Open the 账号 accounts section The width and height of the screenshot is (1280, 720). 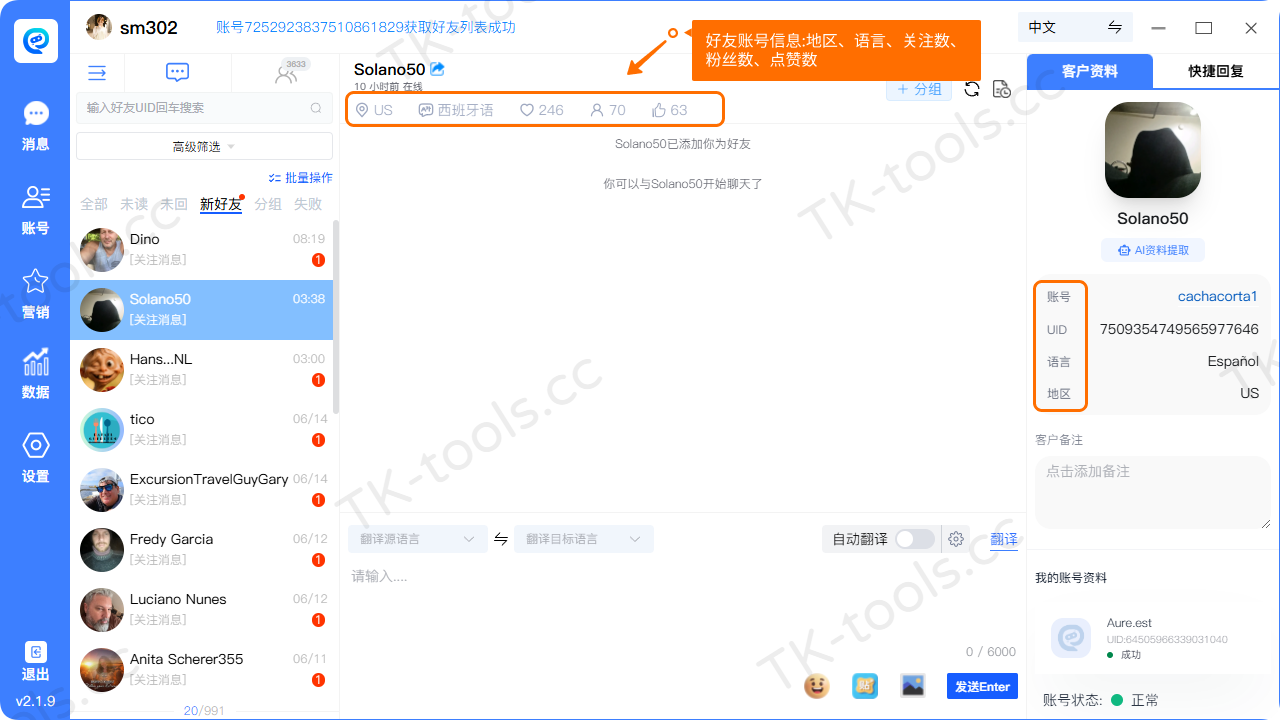[35, 210]
